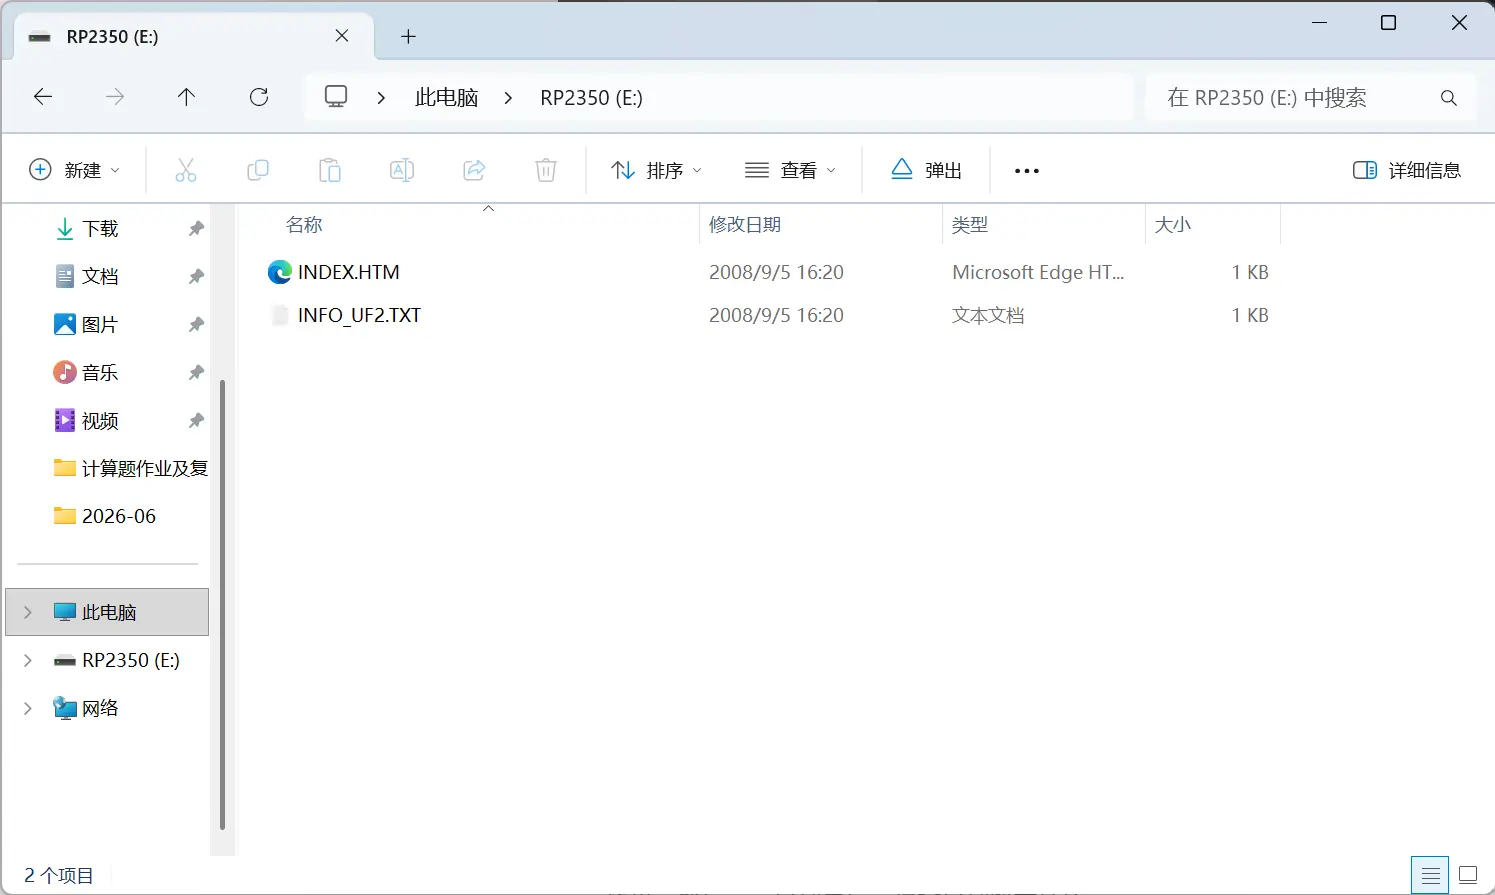Open 音乐 in quick access
Image resolution: width=1495 pixels, height=895 pixels.
tap(100, 373)
